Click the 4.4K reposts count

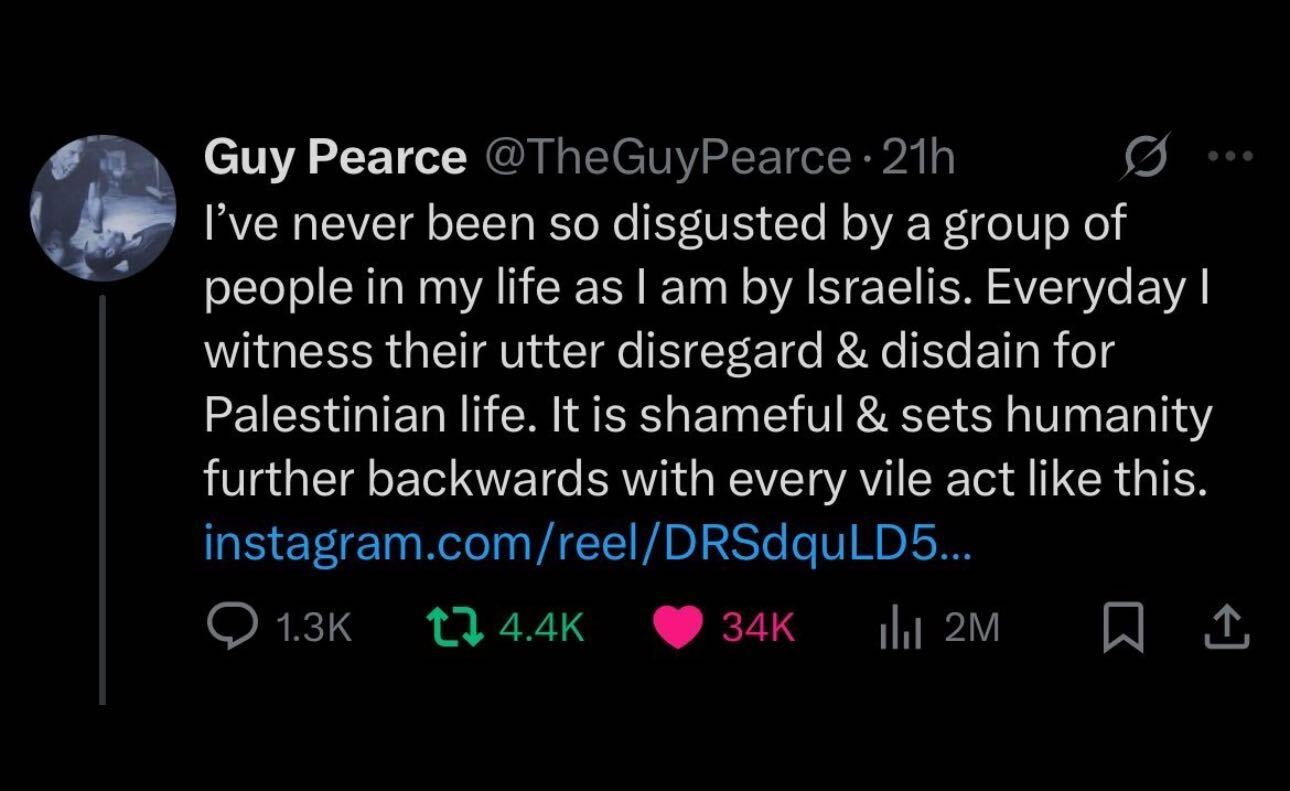541,627
